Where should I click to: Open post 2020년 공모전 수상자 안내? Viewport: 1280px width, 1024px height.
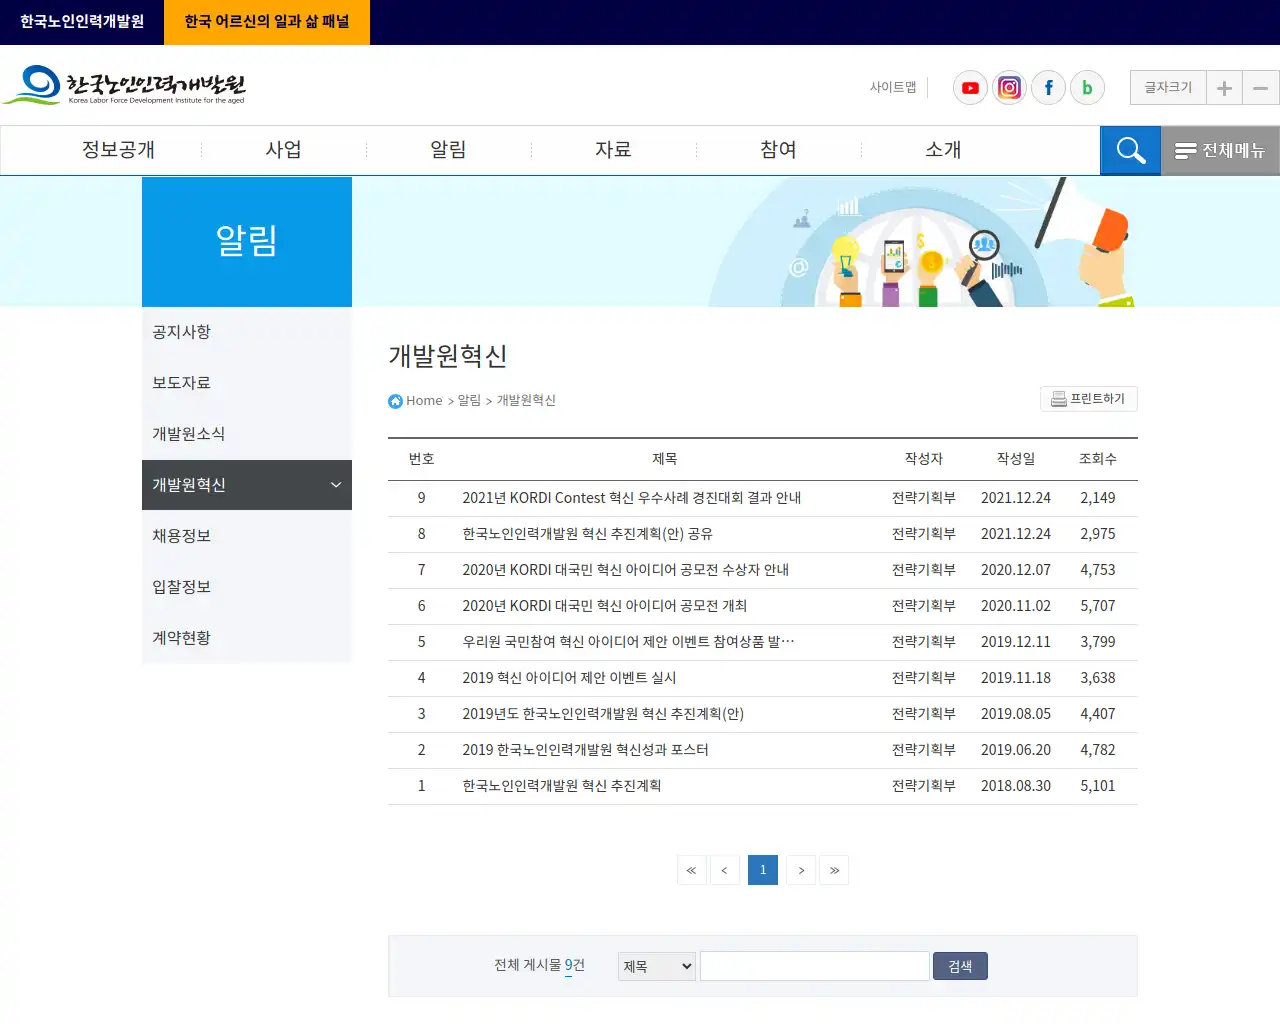pyautogui.click(x=625, y=570)
